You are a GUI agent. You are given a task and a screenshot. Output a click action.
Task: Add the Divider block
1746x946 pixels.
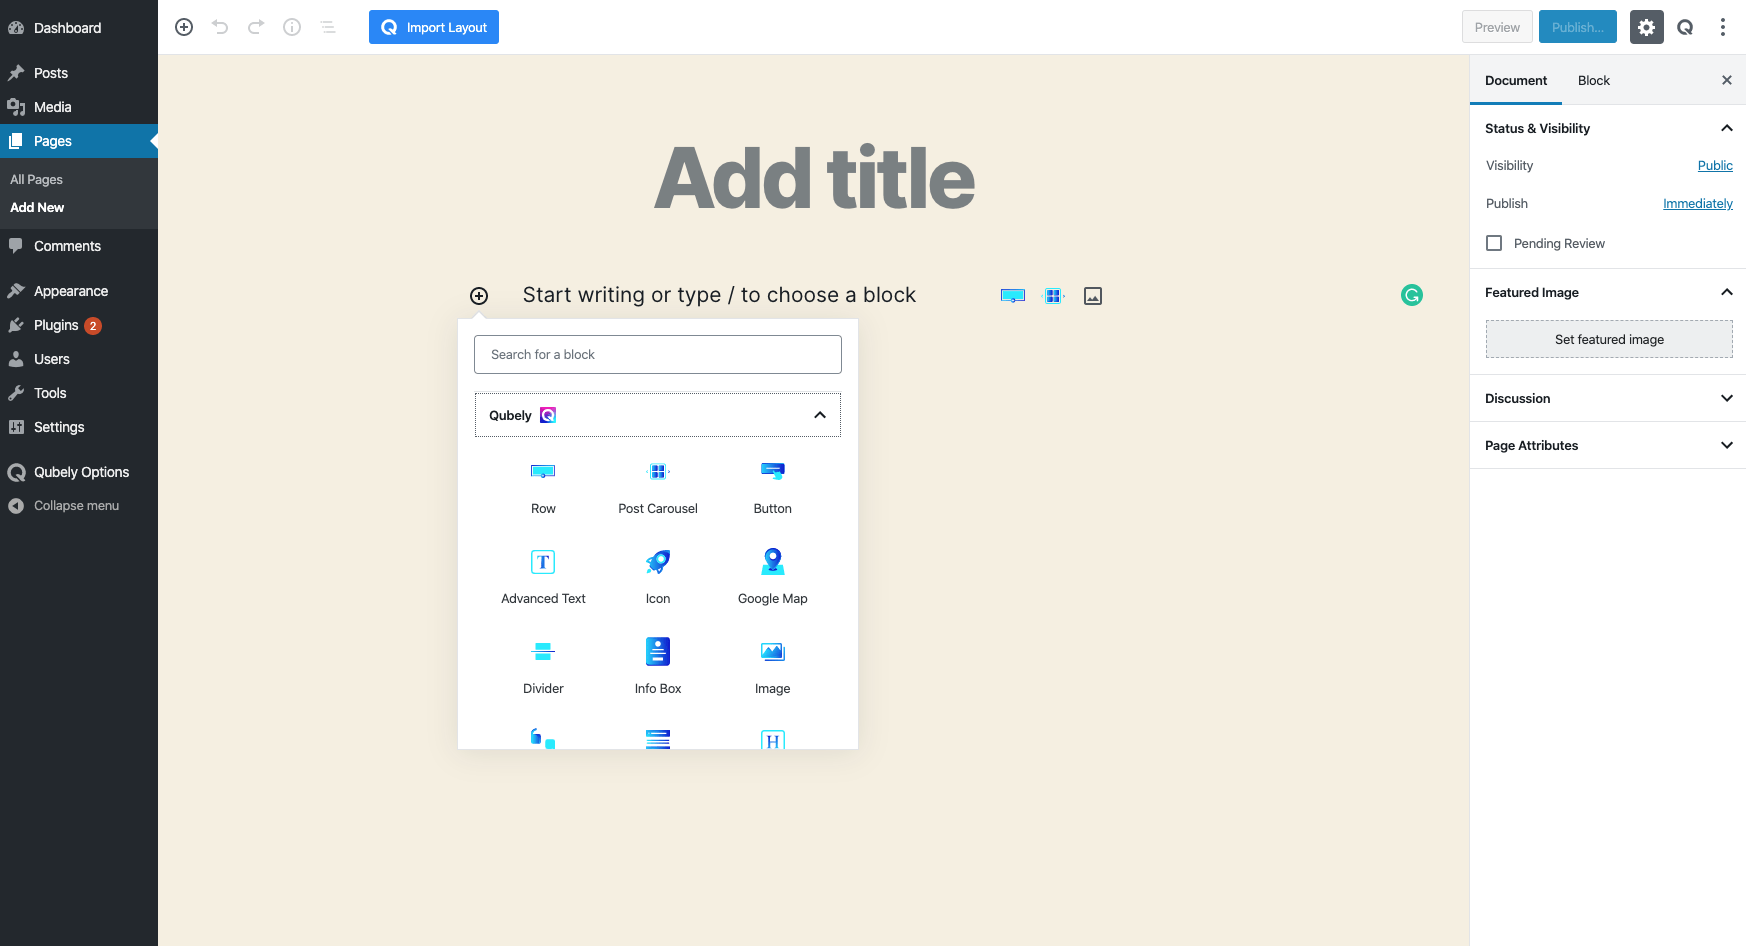pyautogui.click(x=543, y=666)
